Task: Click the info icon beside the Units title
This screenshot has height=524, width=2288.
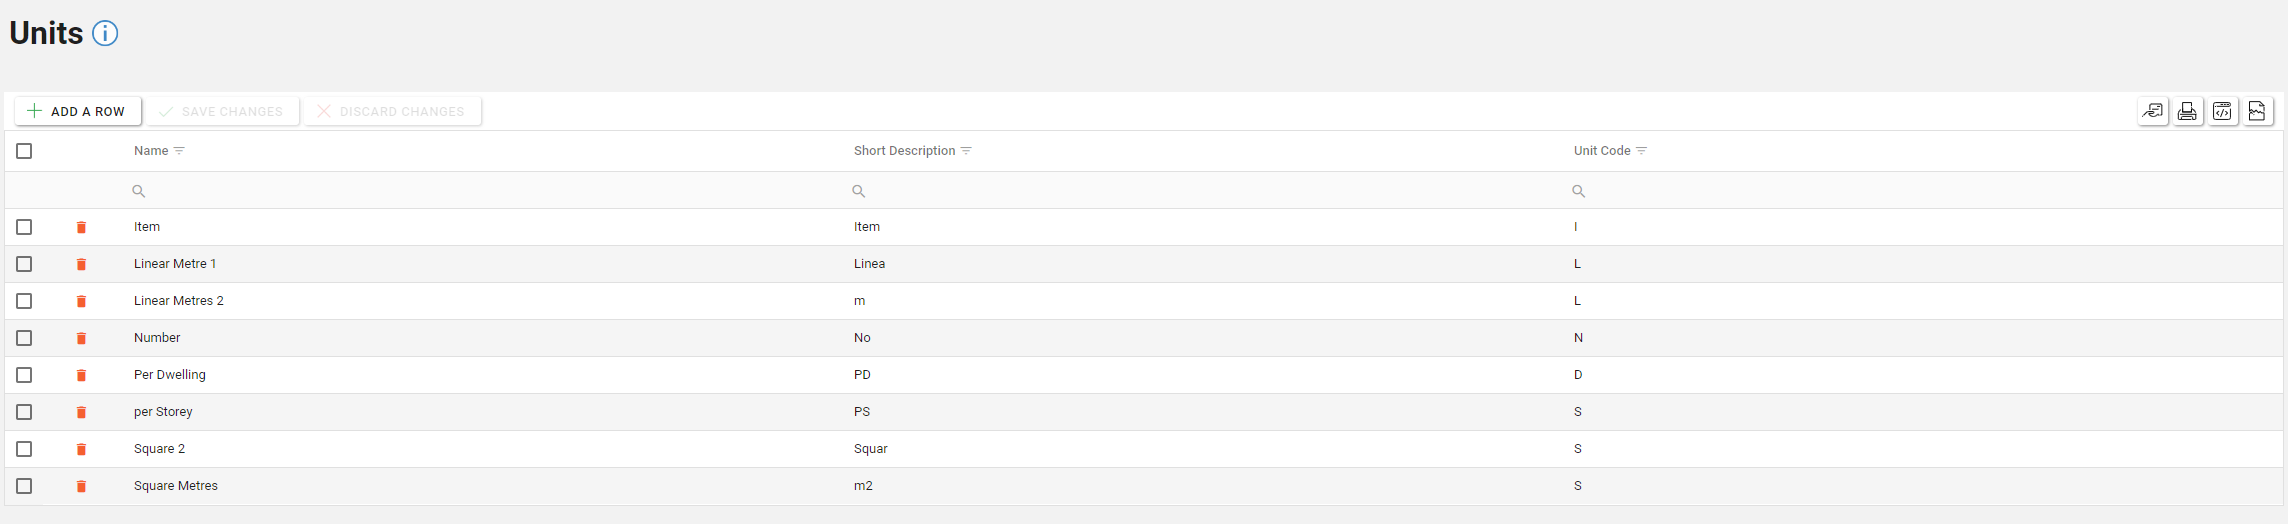Action: pos(105,33)
